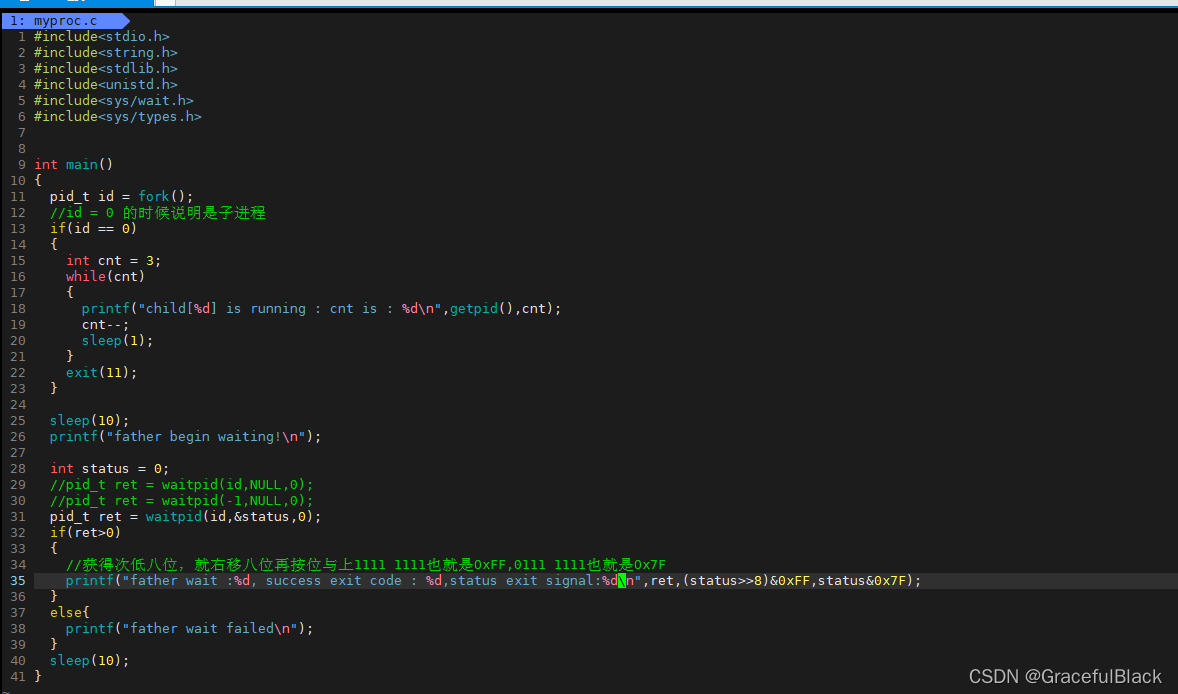Click the 'waitpid(id,&status,0);' line

click(x=186, y=517)
